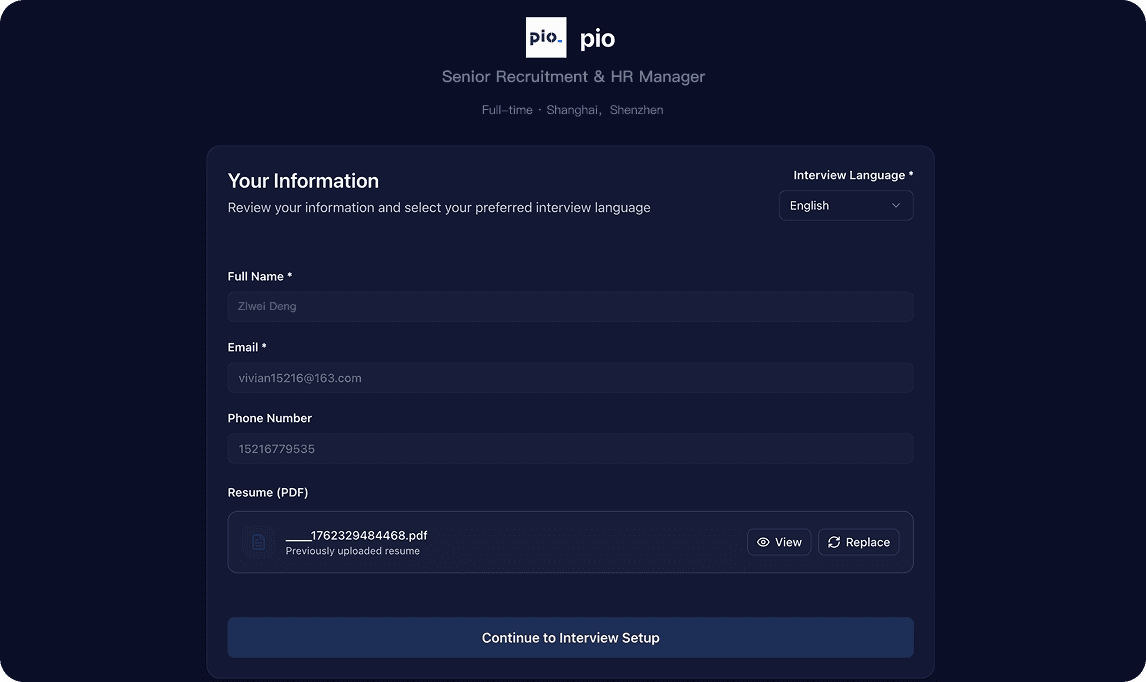Image resolution: width=1146 pixels, height=682 pixels.
Task: Click the Full Name label
Action: click(259, 276)
